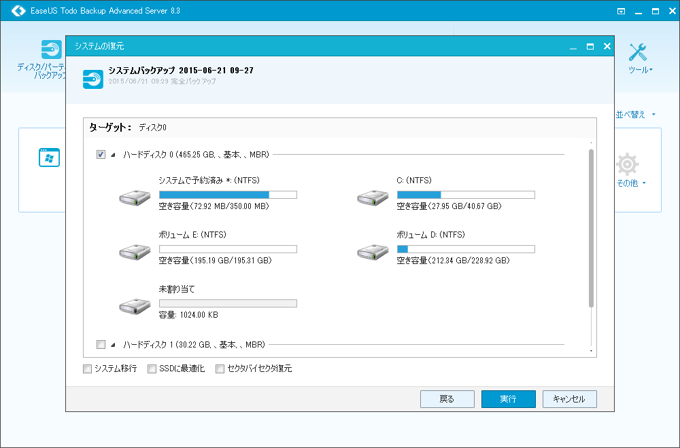
Task: Click the ボリューム E: usage bar
Action: pyautogui.click(x=228, y=249)
